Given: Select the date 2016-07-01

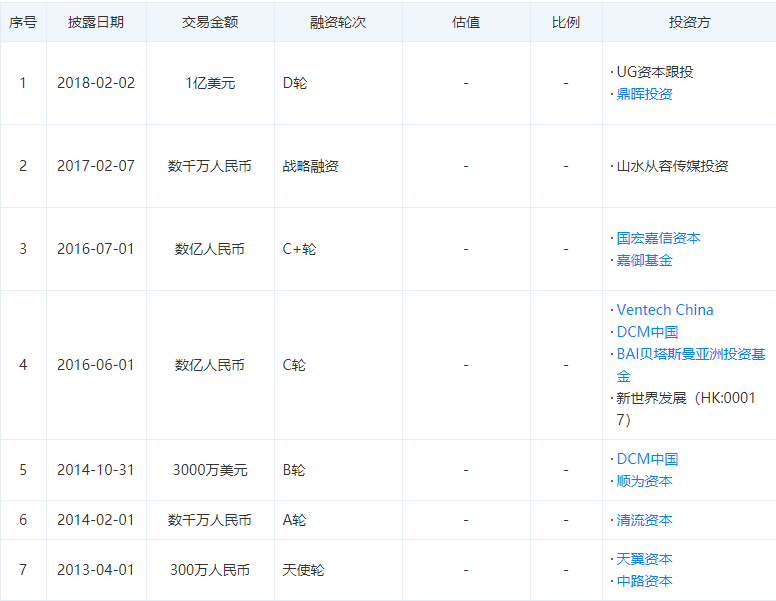Looking at the screenshot, I should 96,249.
